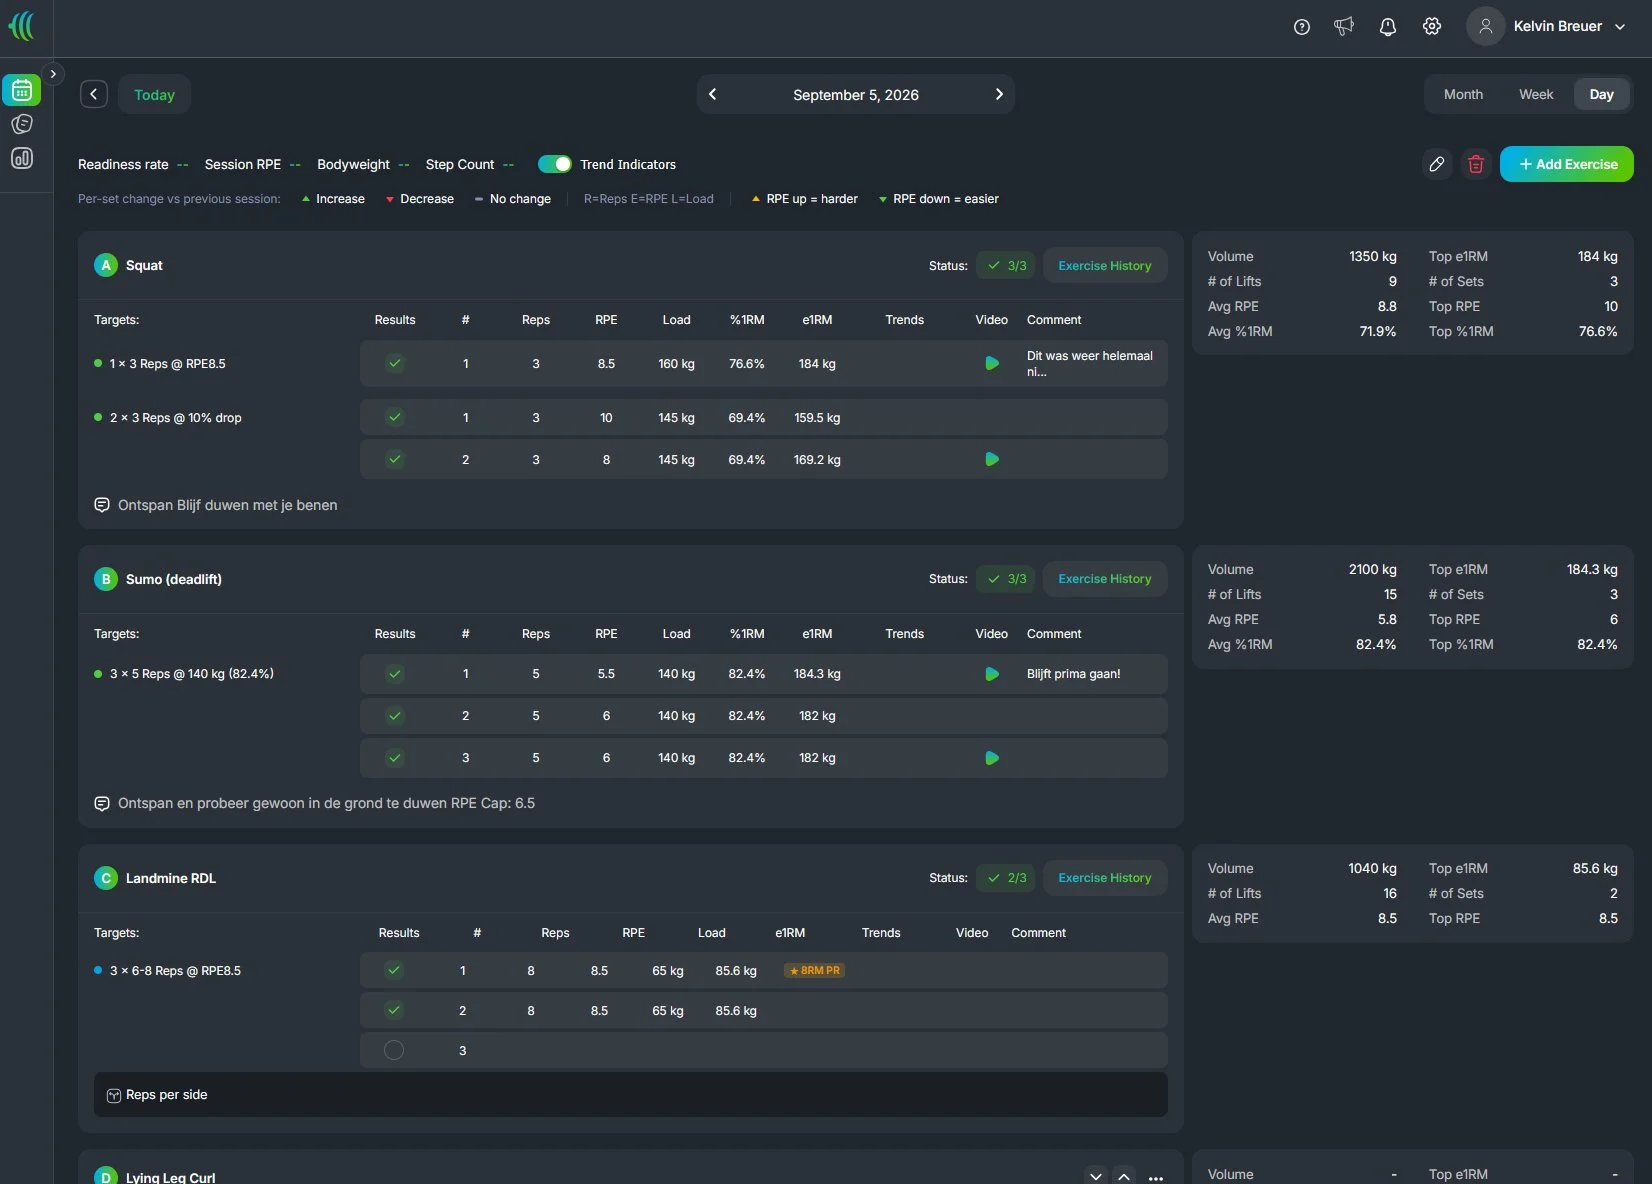This screenshot has width=1652, height=1184.
Task: Open the help question mark icon
Action: pyautogui.click(x=1301, y=27)
